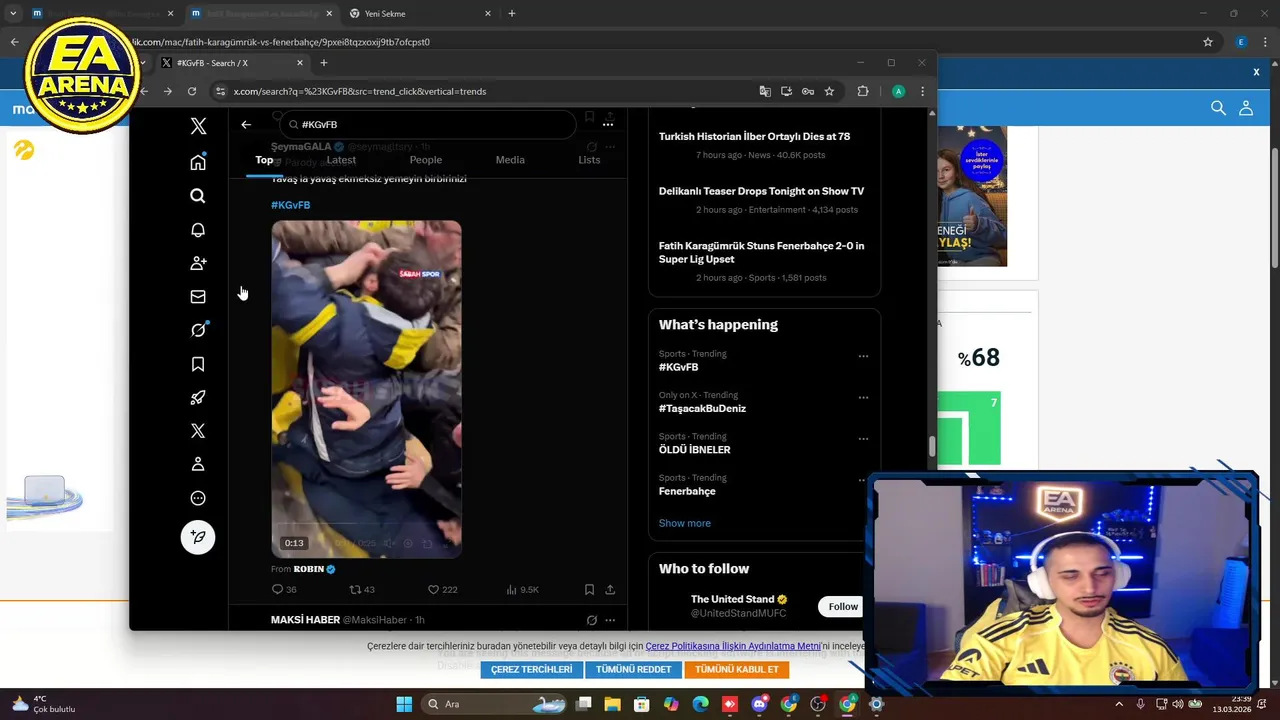Click the rocket icon in X sidebar

[x=198, y=397]
